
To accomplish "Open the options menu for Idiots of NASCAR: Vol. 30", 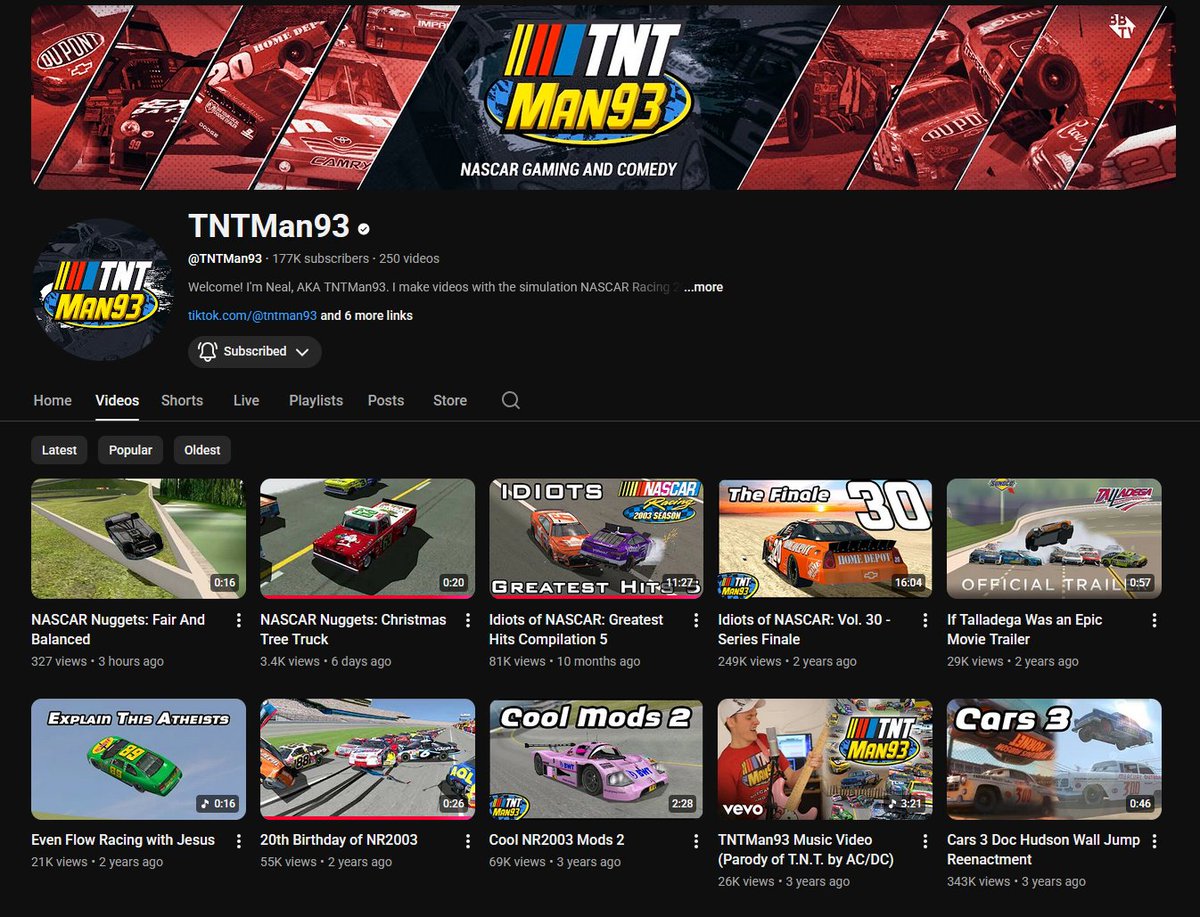I will point(925,620).
